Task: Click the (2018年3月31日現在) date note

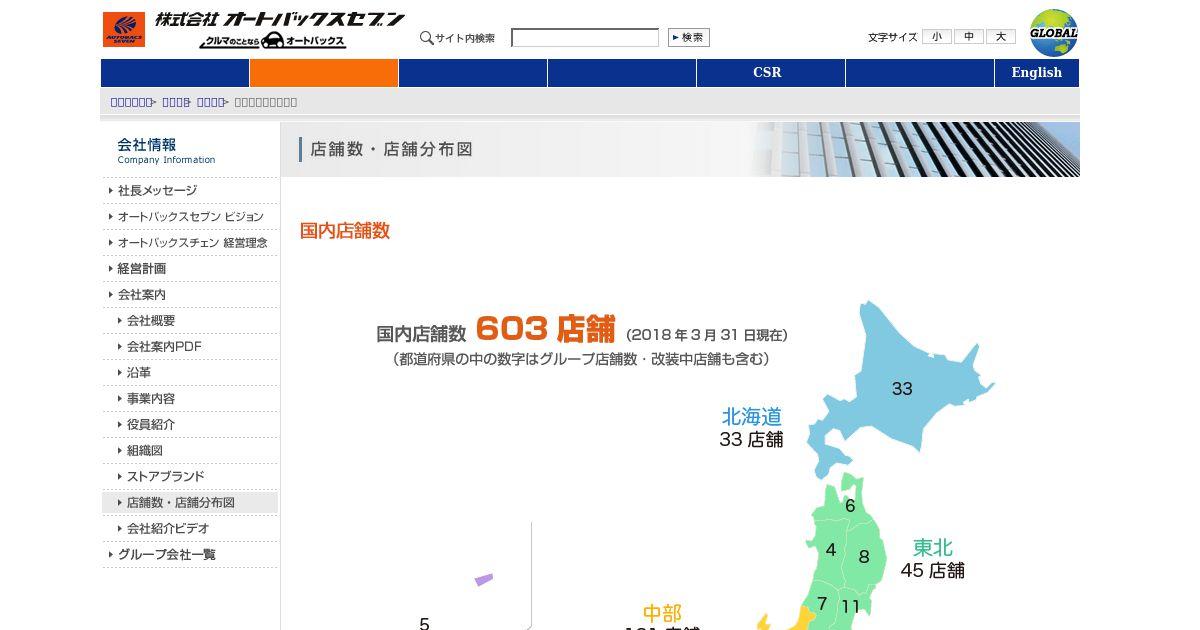Action: pyautogui.click(x=706, y=335)
